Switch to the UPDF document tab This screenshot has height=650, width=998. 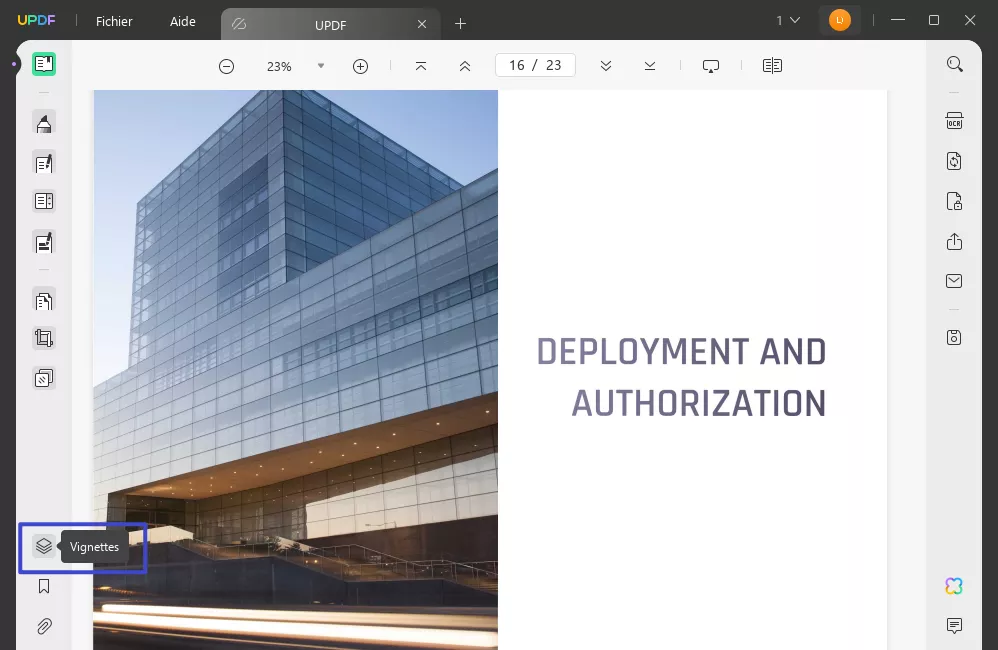330,24
